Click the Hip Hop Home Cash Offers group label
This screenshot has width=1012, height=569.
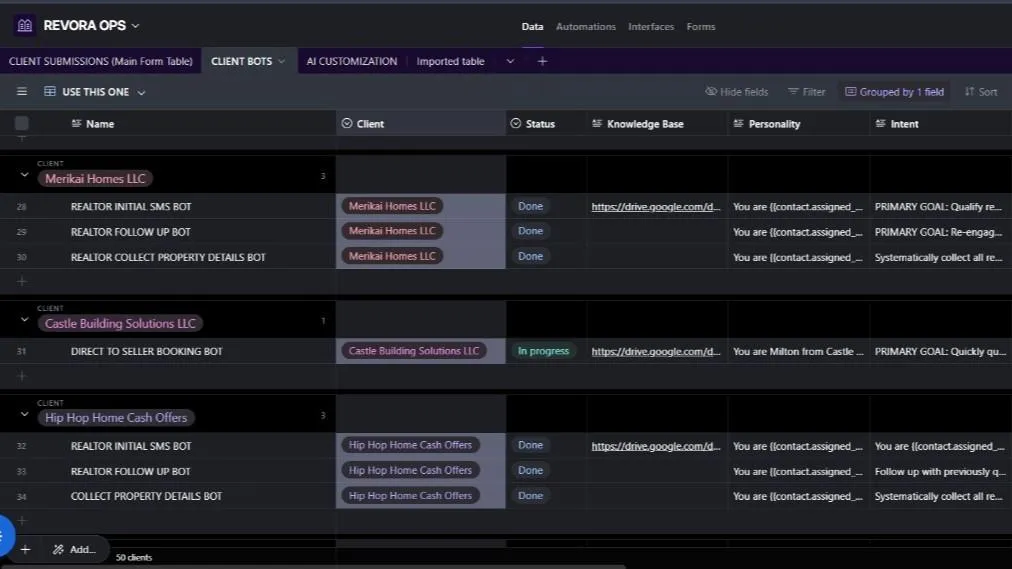point(116,417)
